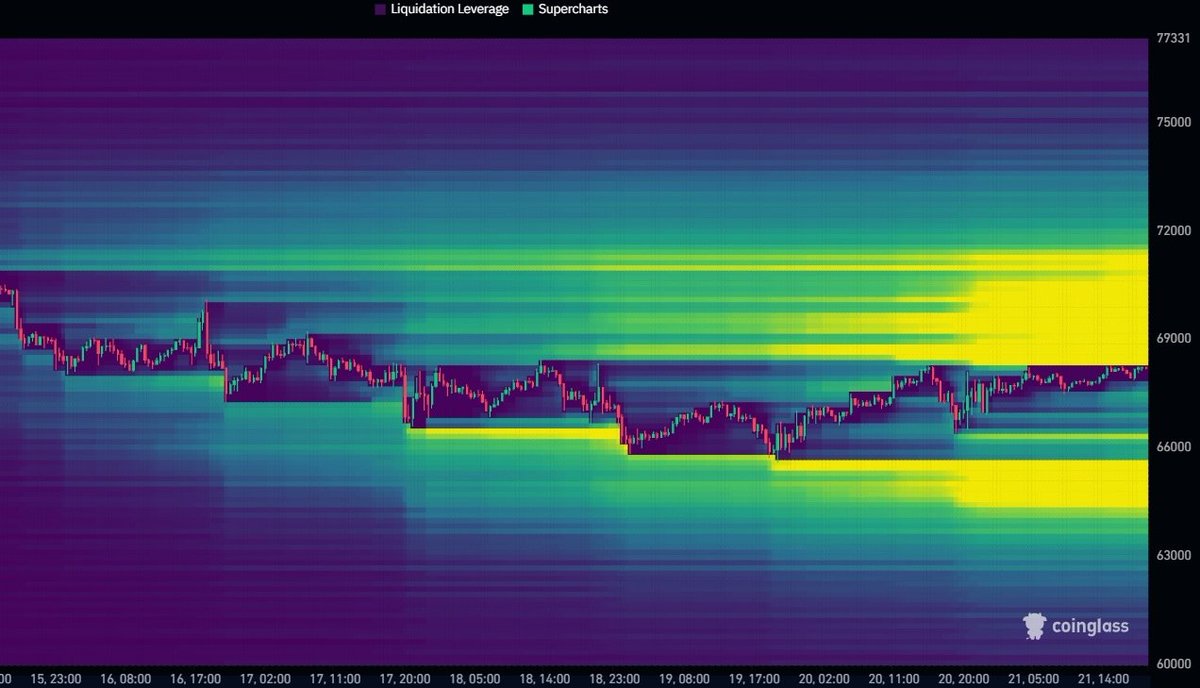
Task: Toggle the Supercharts legend entry
Action: tap(564, 9)
